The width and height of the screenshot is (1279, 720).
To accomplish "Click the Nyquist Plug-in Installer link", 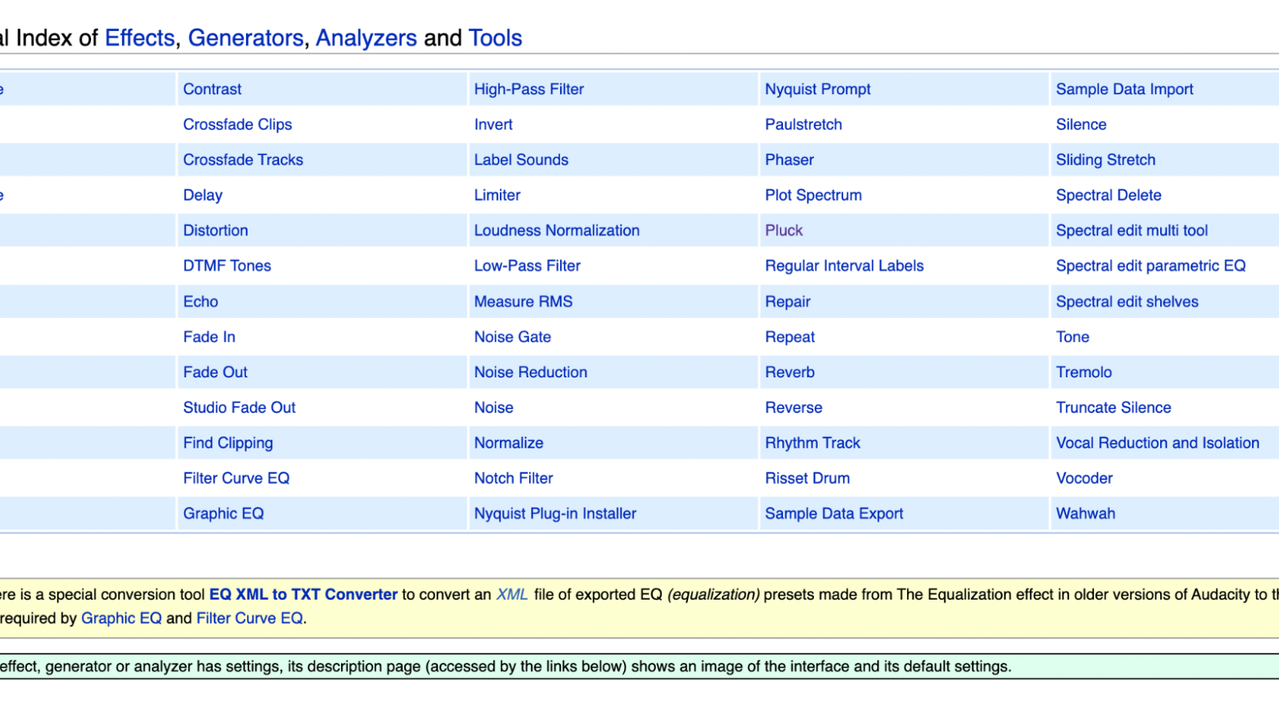I will point(555,514).
